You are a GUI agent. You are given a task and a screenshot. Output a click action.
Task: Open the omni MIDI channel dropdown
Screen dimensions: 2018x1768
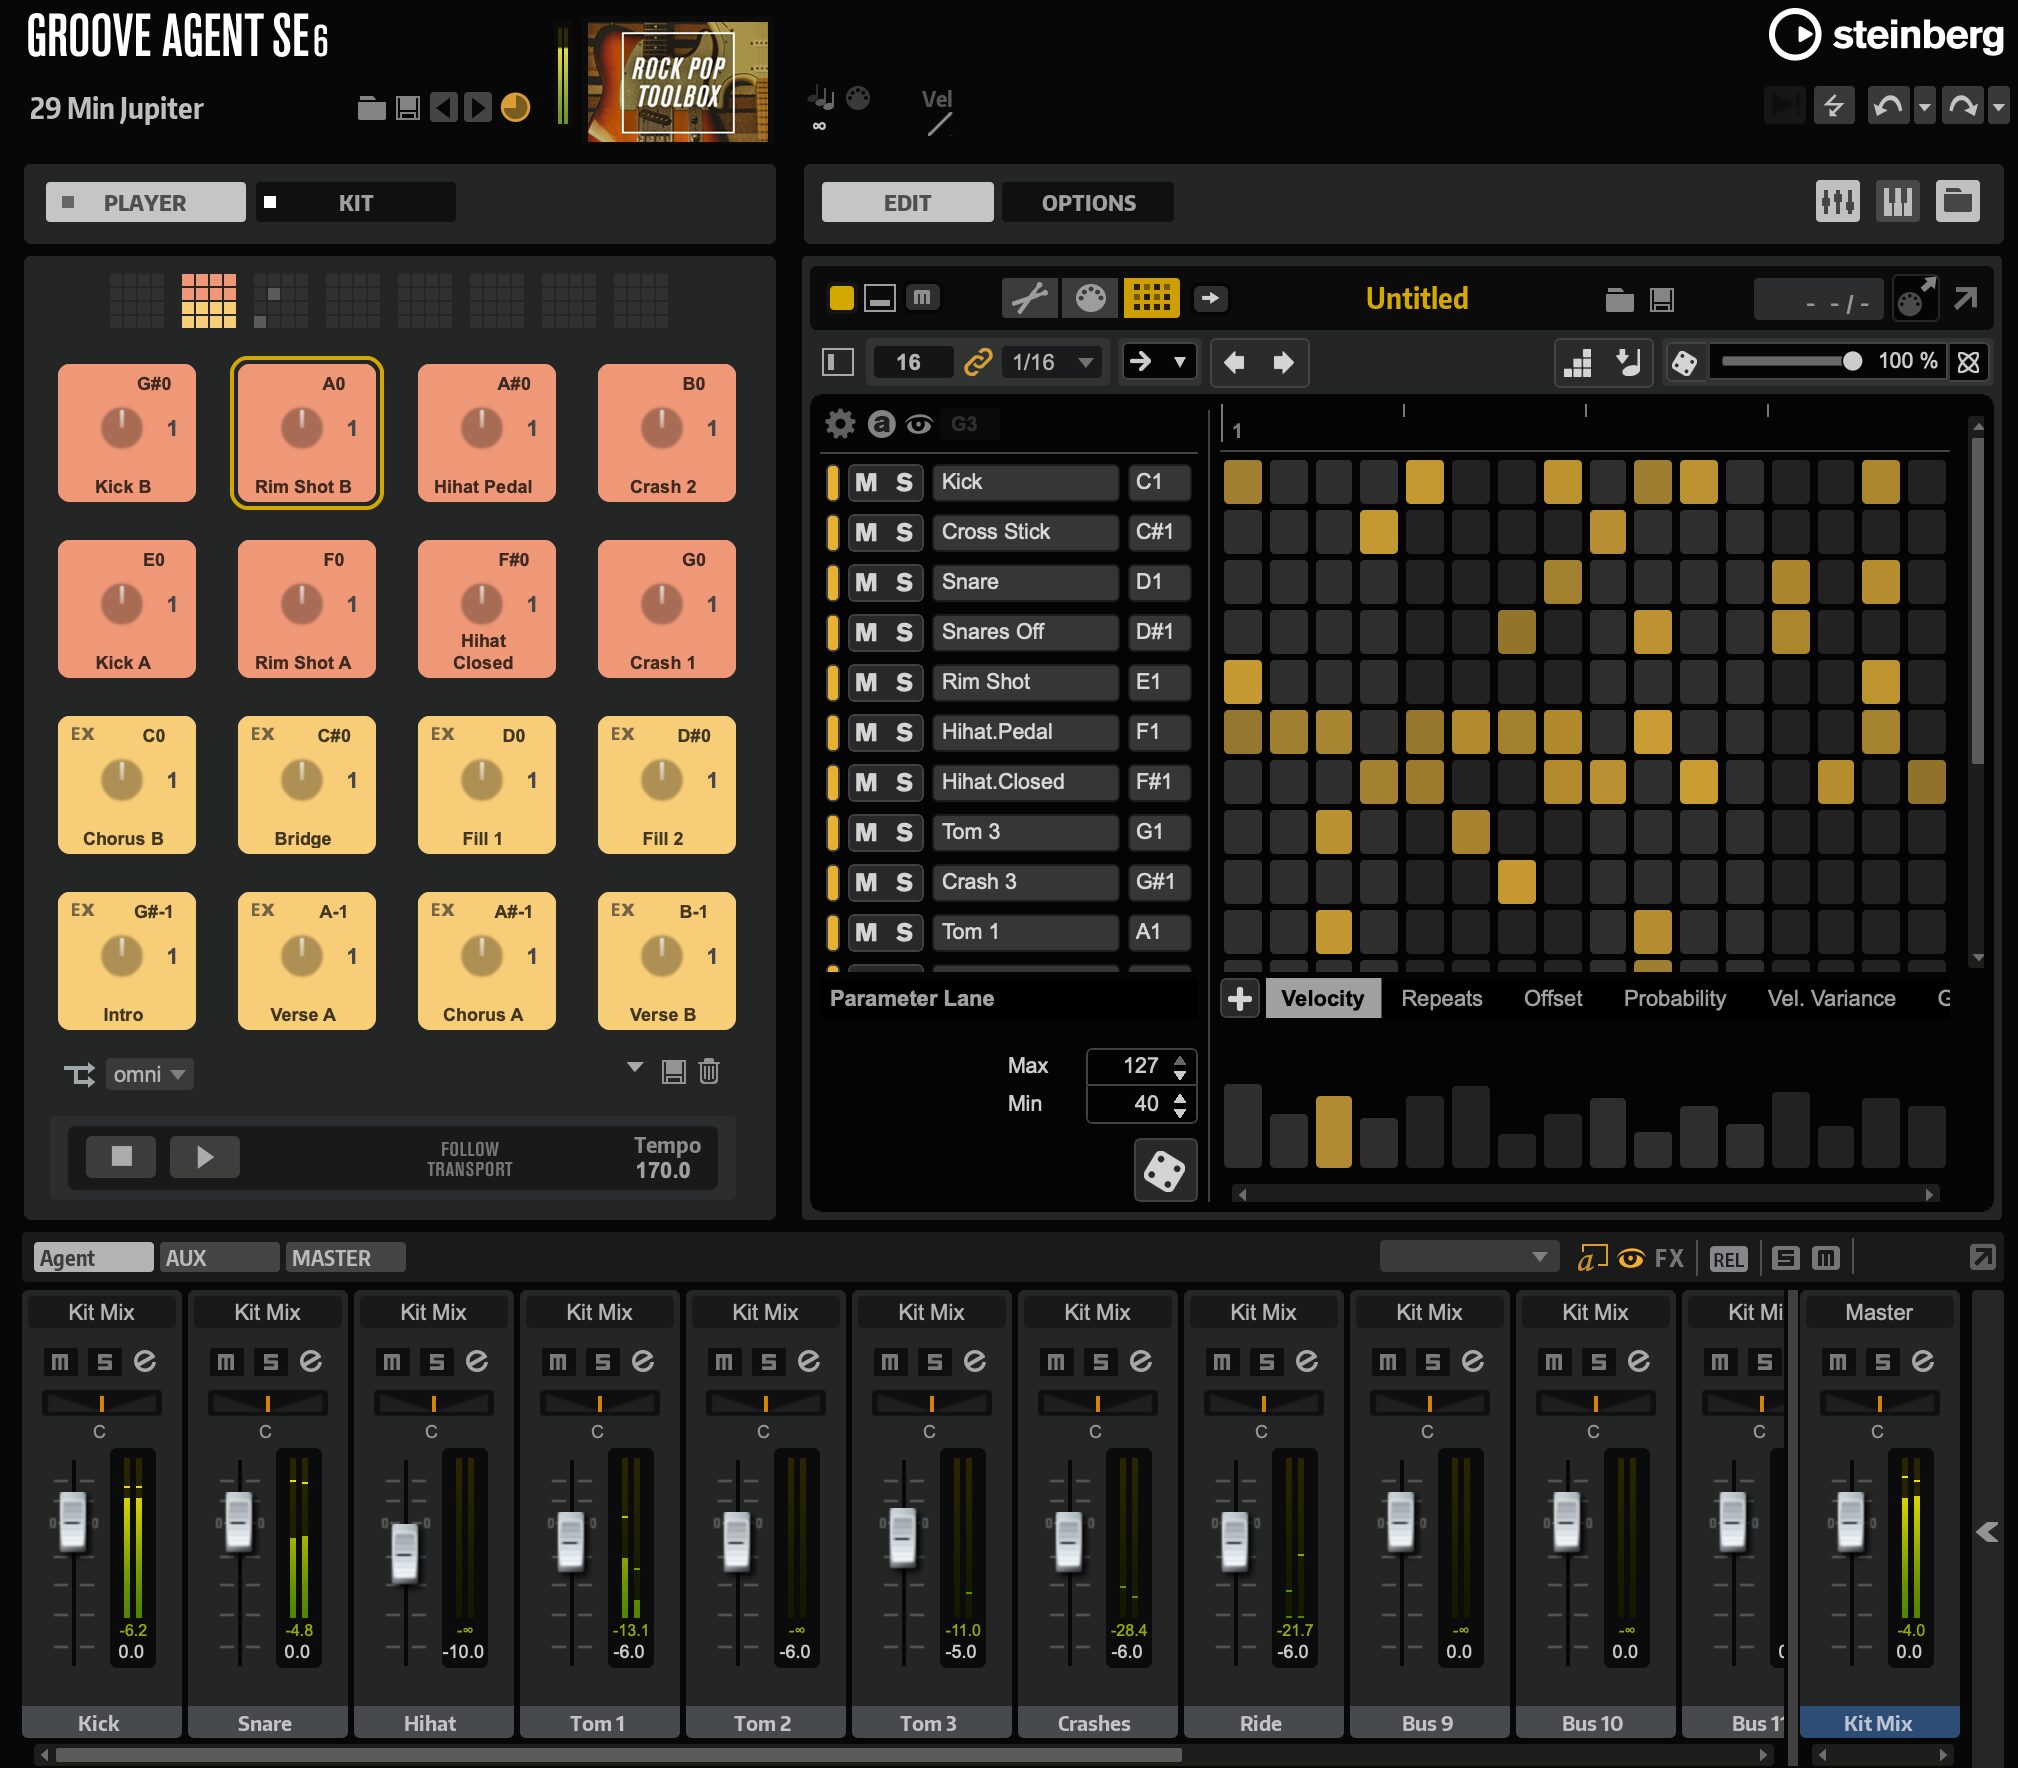tap(150, 1074)
